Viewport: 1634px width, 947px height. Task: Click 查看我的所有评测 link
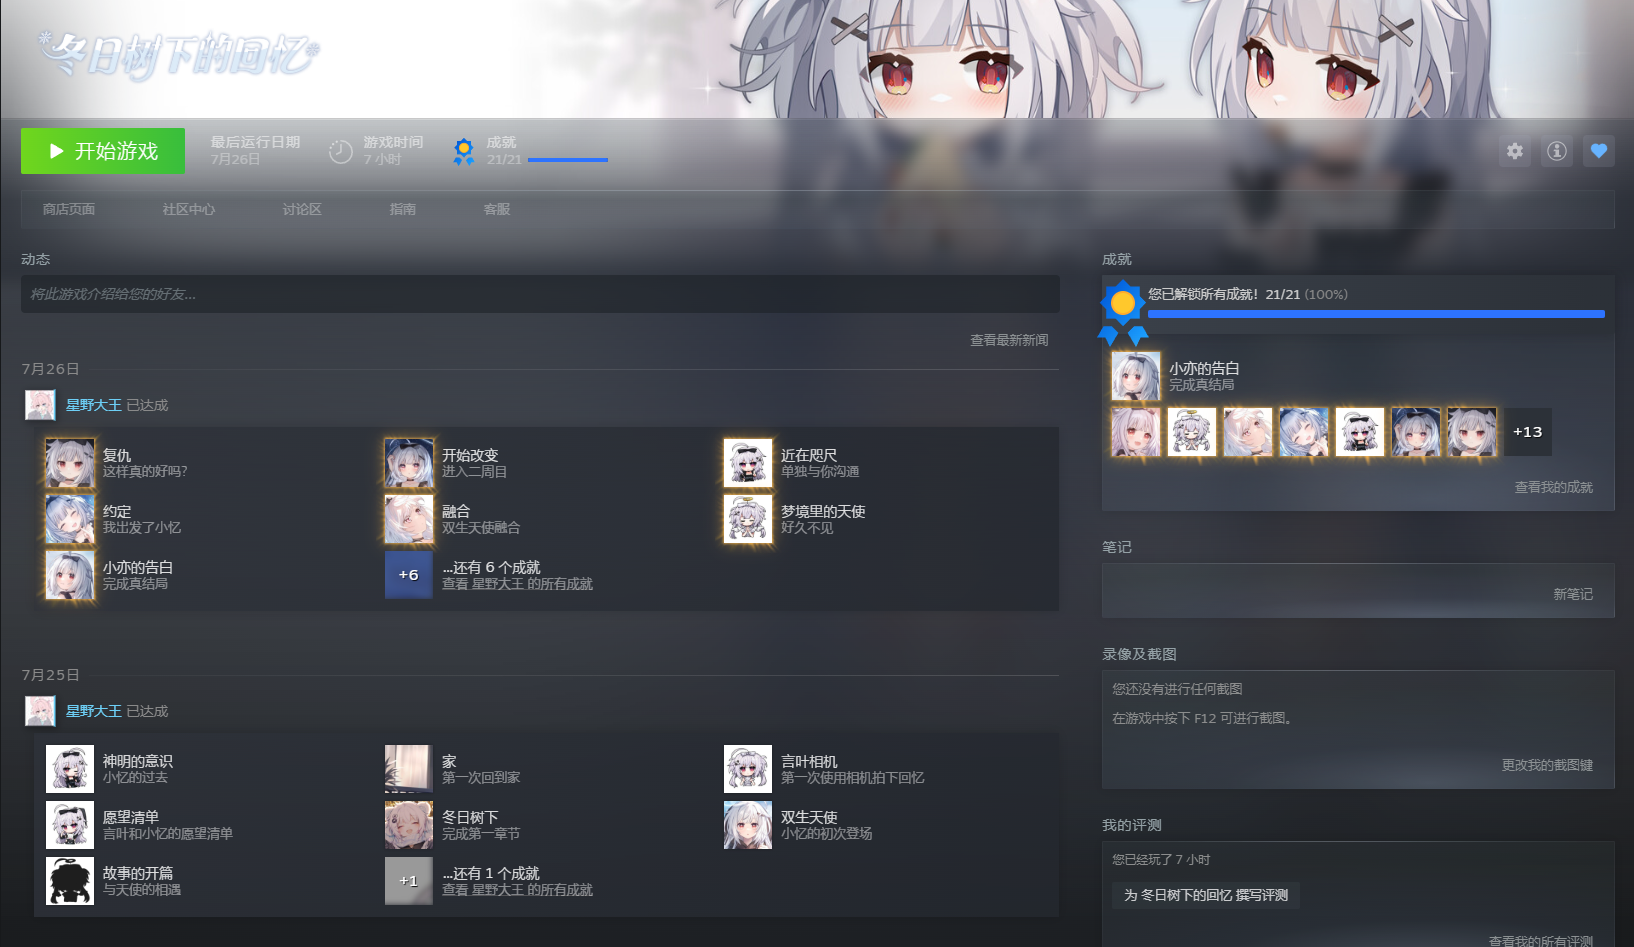pos(1541,941)
